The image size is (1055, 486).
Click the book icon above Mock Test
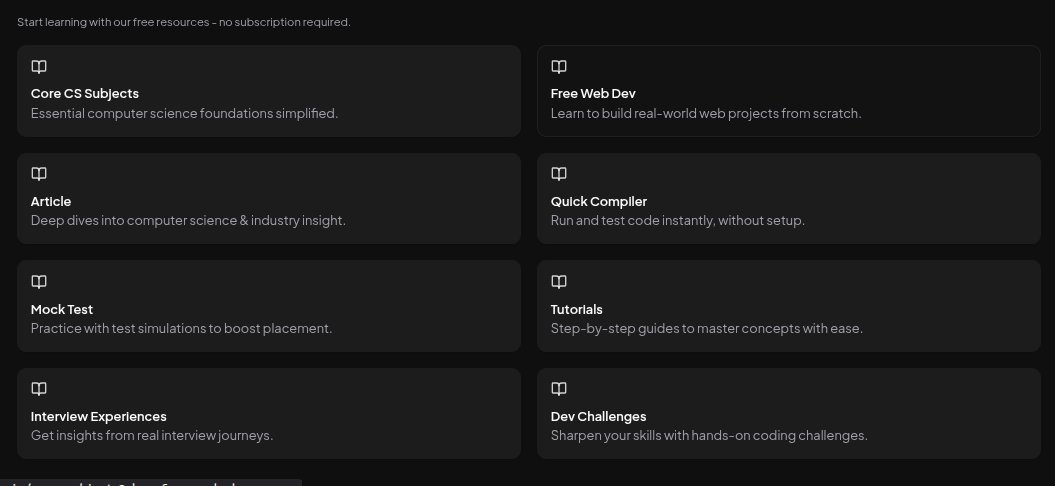39,281
